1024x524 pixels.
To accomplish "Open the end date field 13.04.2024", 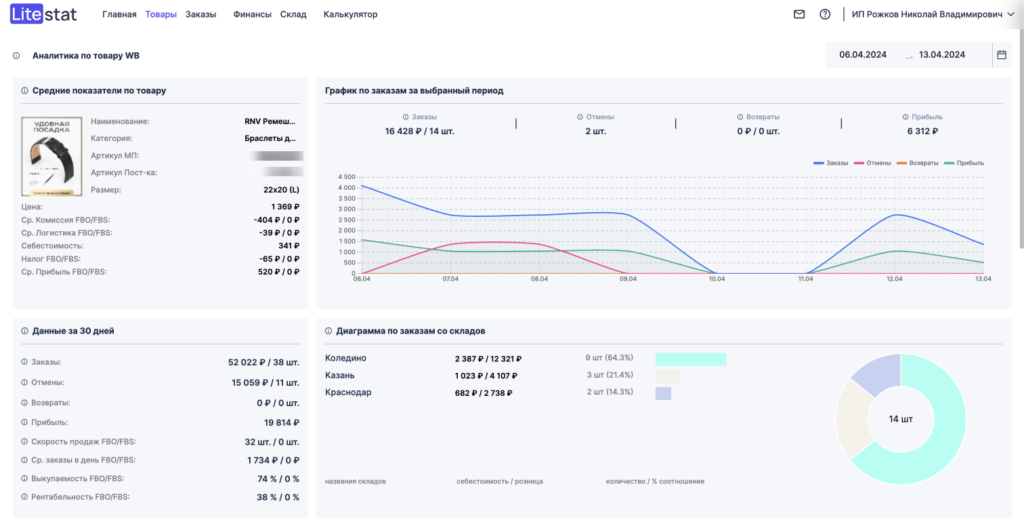I will pyautogui.click(x=941, y=55).
